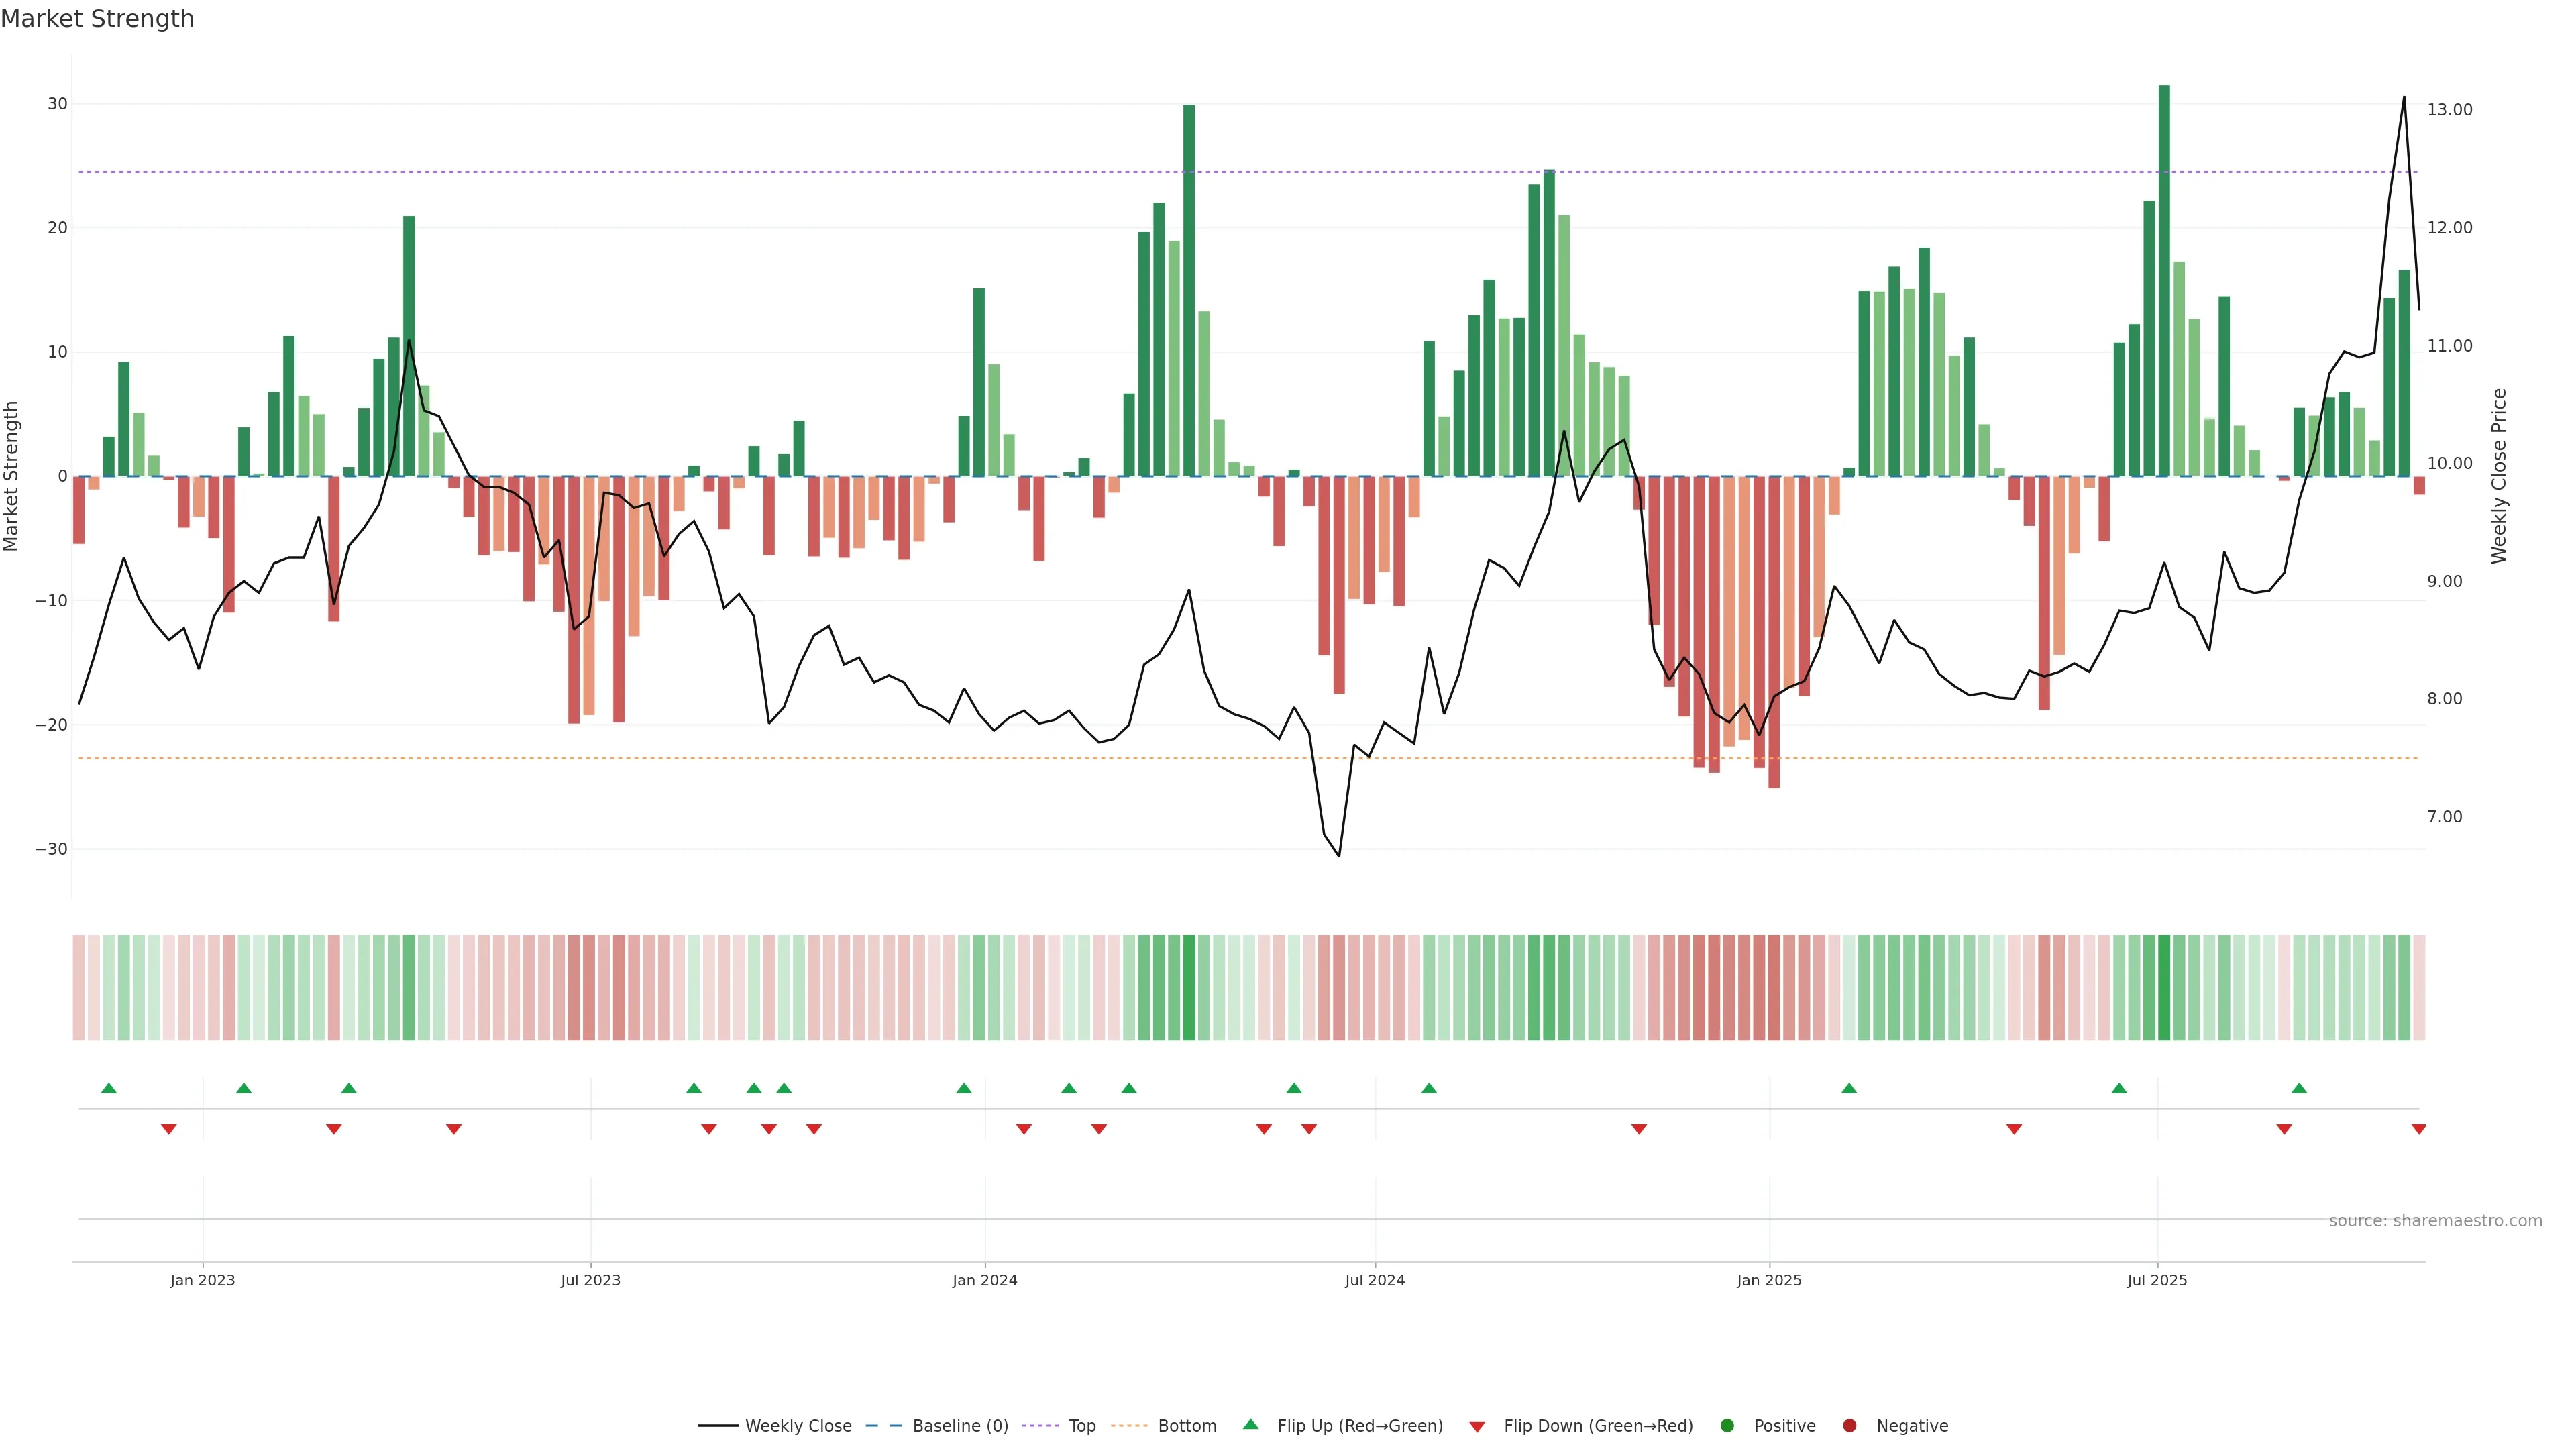The image size is (2576, 1449).
Task: Click the last red flip-down triangle marker
Action: (x=2418, y=1129)
